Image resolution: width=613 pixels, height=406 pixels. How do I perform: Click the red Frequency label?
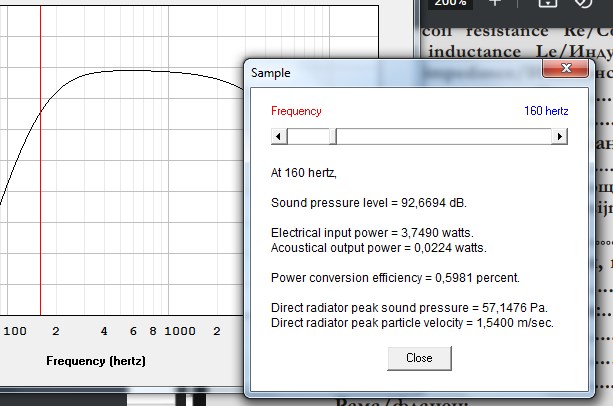tap(296, 111)
